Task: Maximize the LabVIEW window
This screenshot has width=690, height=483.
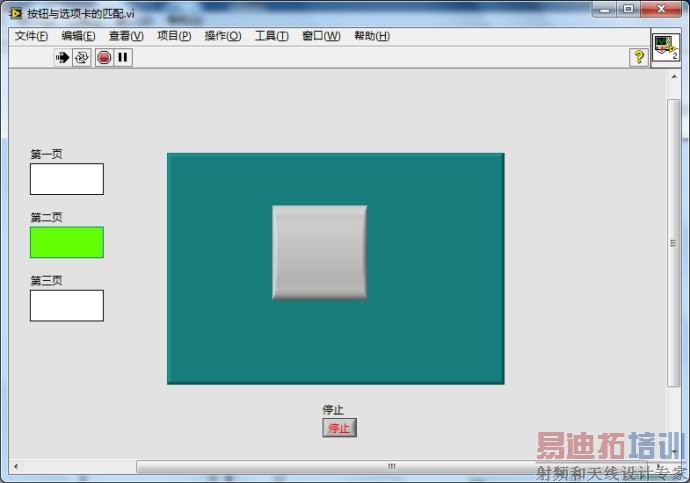Action: pyautogui.click(x=628, y=9)
